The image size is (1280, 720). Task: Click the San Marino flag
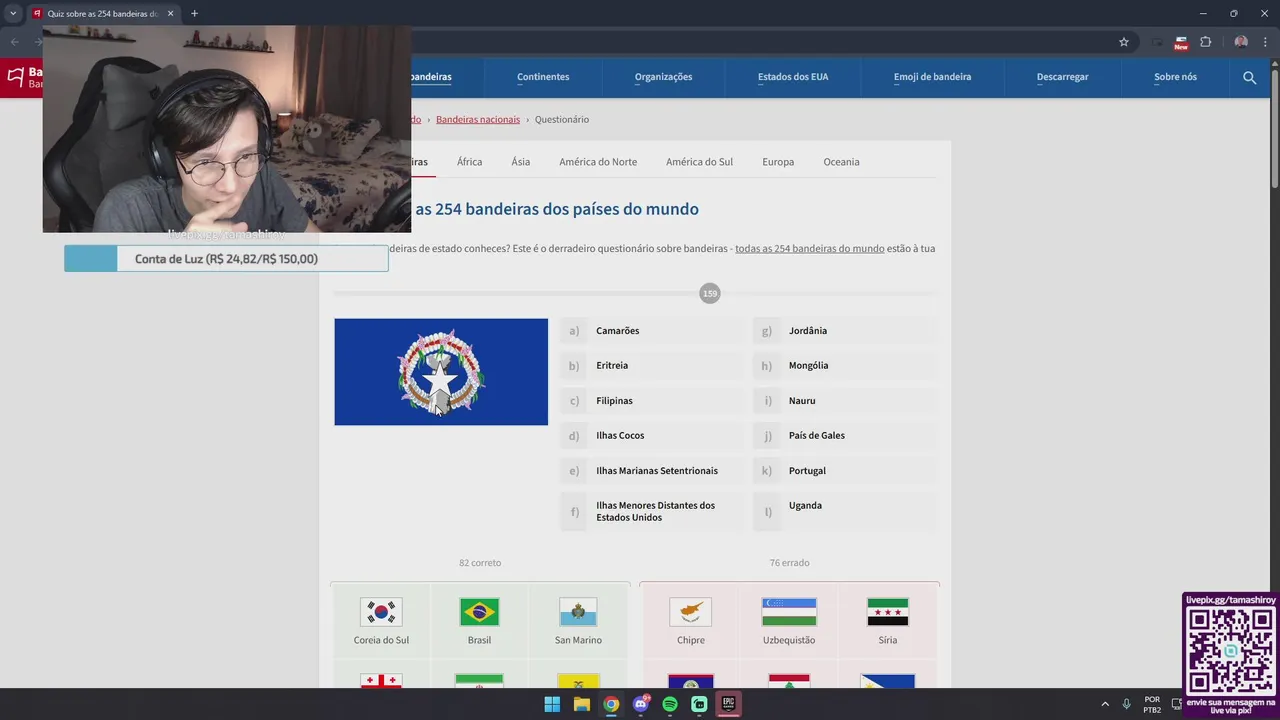[578, 612]
